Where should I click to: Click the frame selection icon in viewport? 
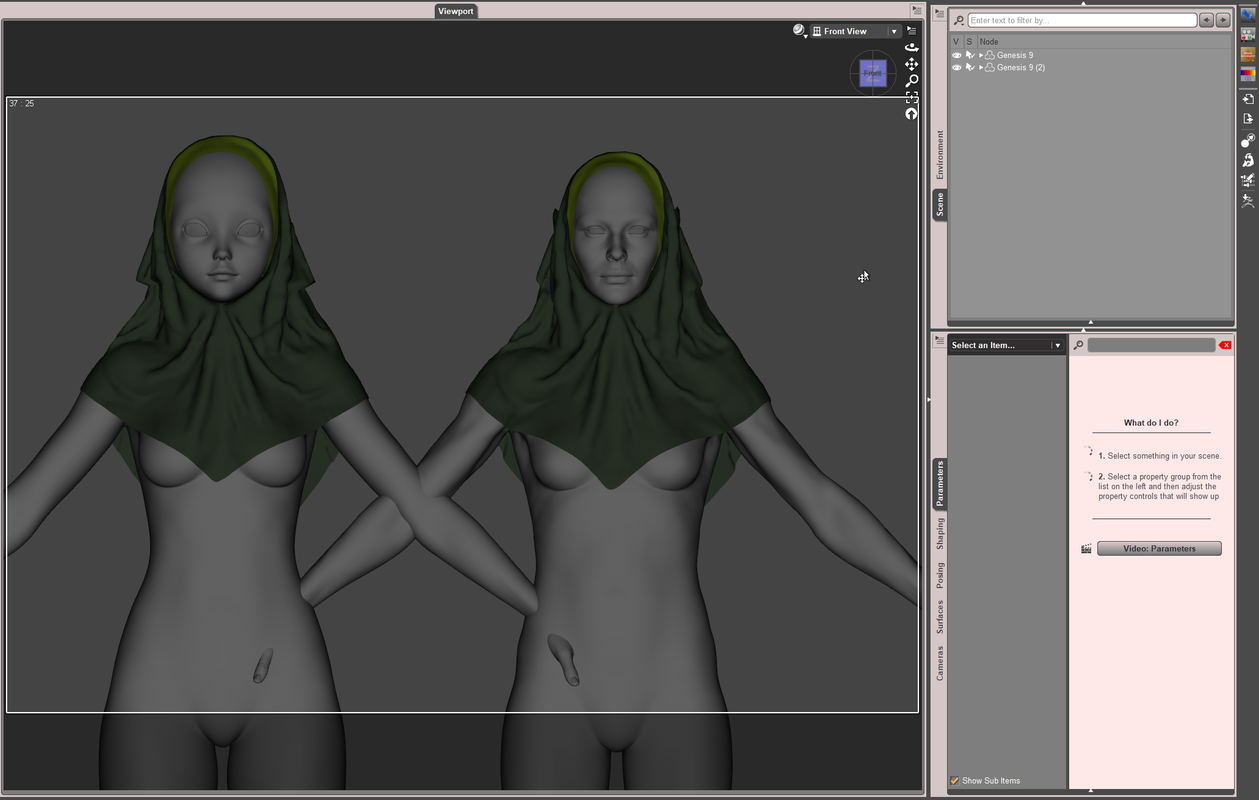click(x=911, y=97)
